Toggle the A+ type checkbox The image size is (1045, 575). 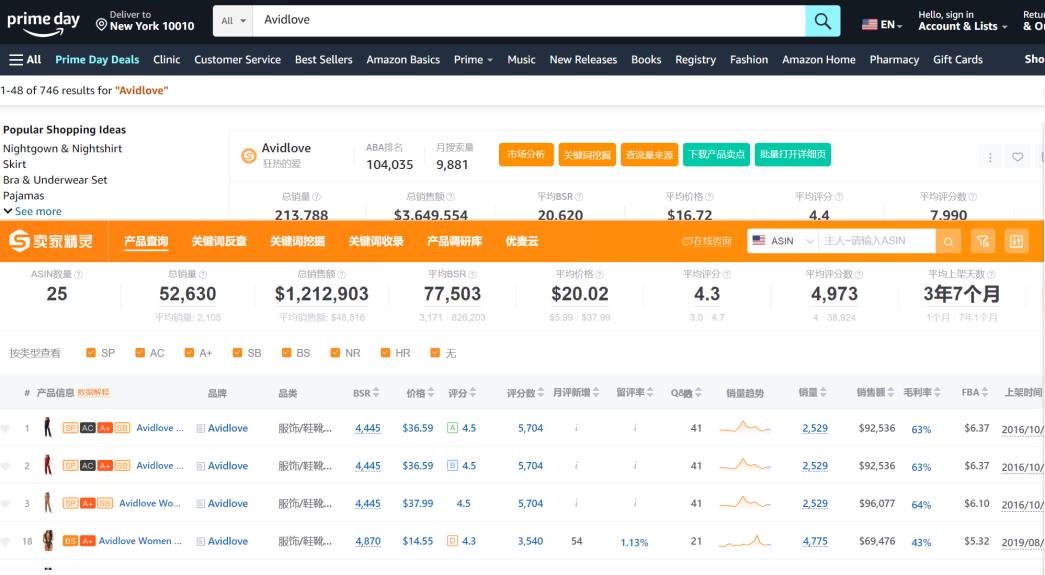point(188,353)
